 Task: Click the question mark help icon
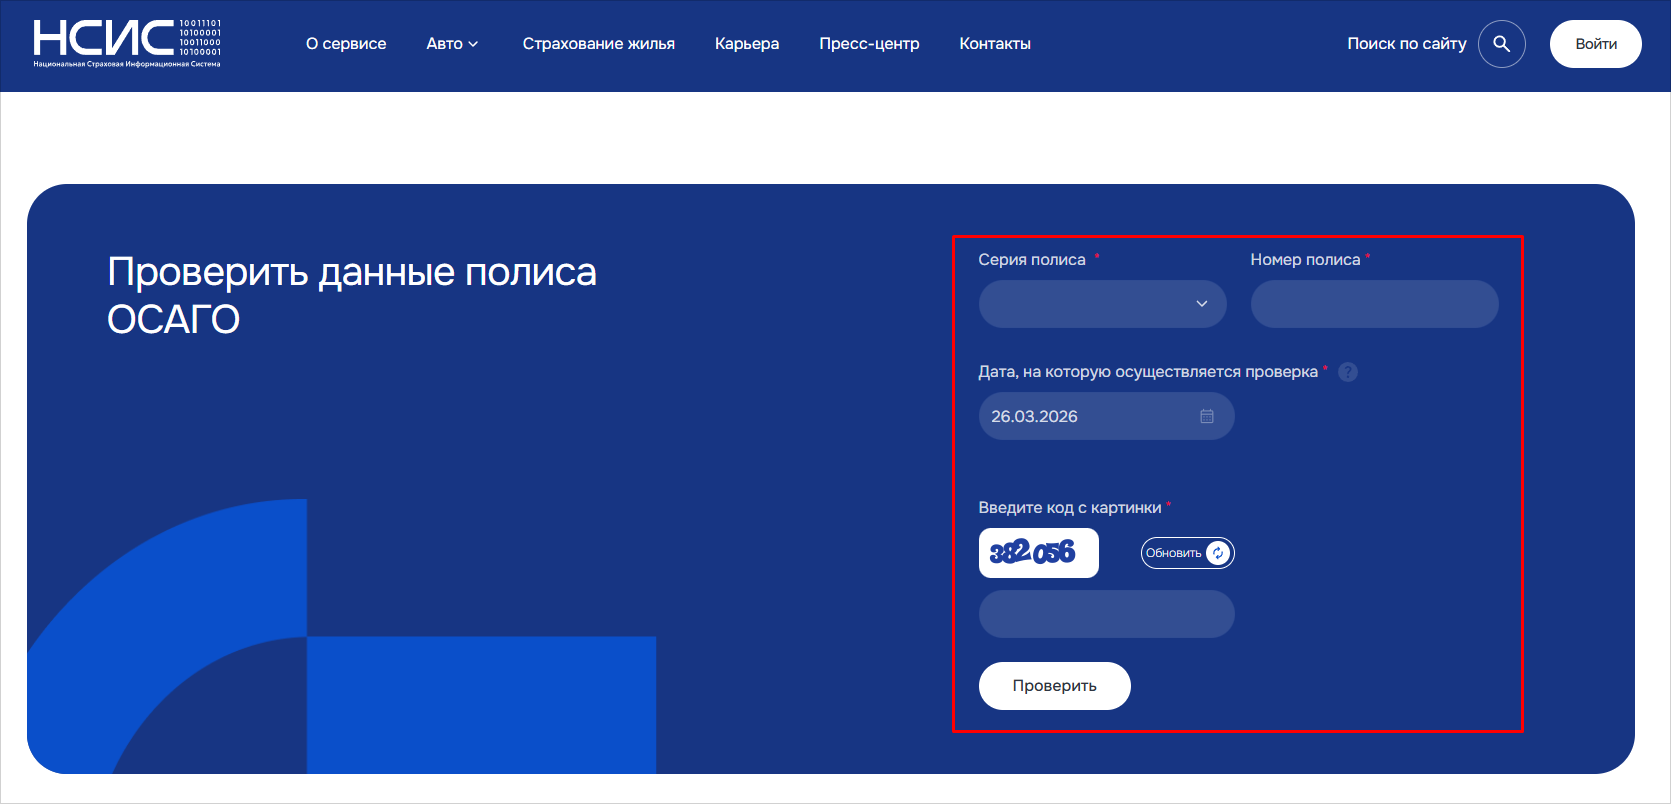click(x=1348, y=372)
